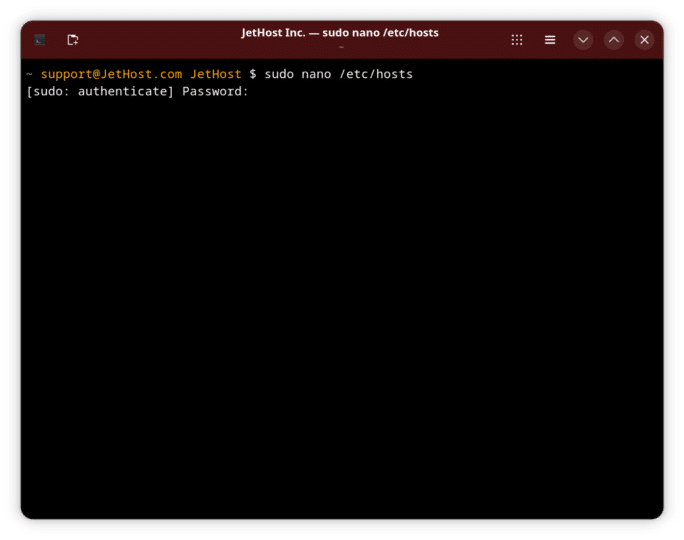Open the hamburger main menu
684x540 pixels.
[x=550, y=40]
